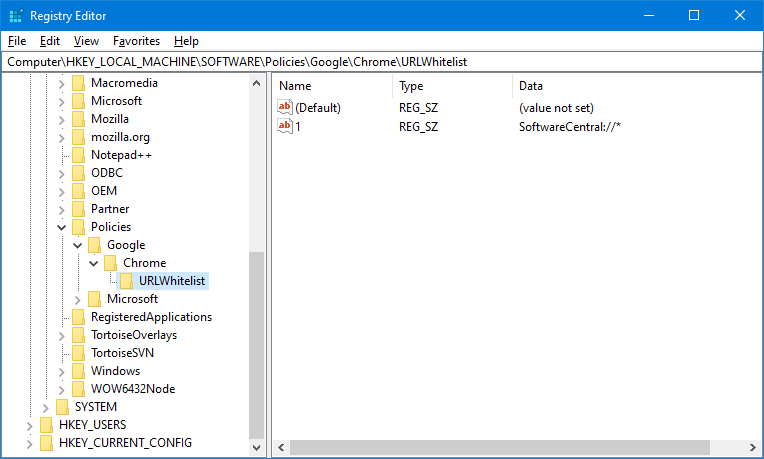
Task: Click the registry path address bar
Action: click(380, 62)
